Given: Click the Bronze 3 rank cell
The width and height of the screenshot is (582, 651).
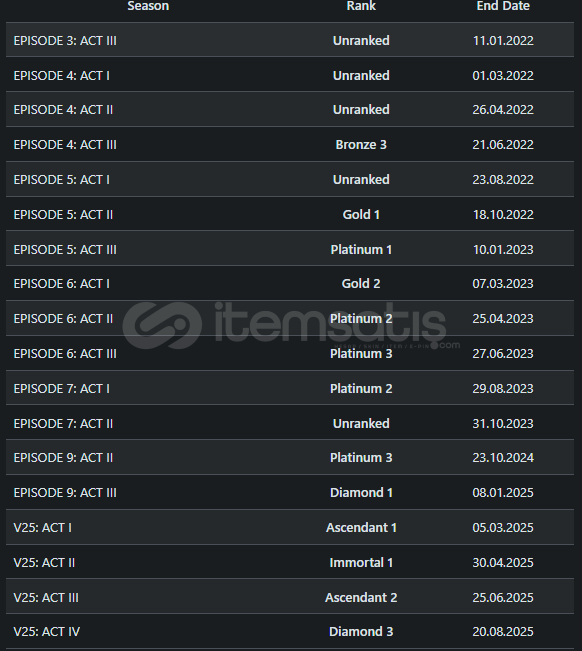Looking at the screenshot, I should (361, 144).
